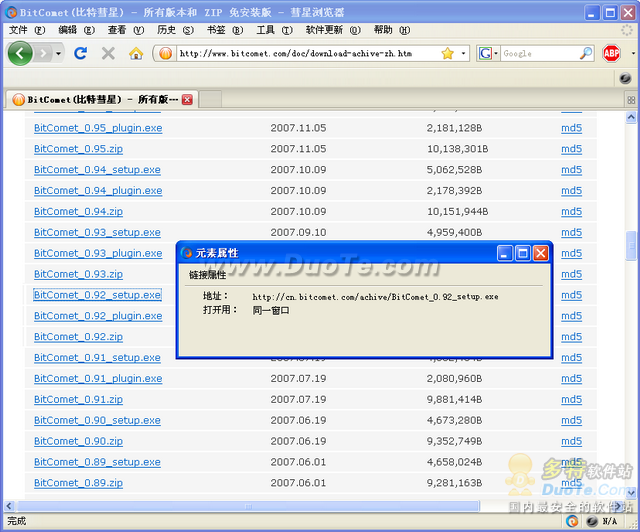The image size is (640, 532).
Task: Open the Google search engine selector
Action: pos(488,53)
